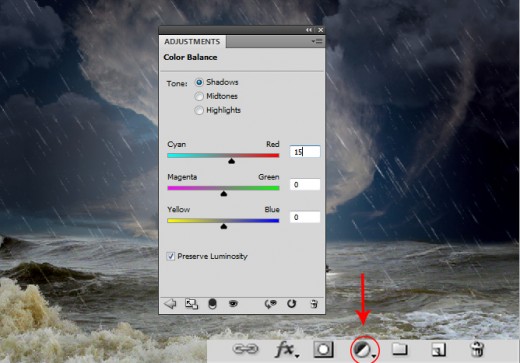Viewport: 520px width, 363px height.
Task: Add layer mask icon
Action: pyautogui.click(x=323, y=349)
